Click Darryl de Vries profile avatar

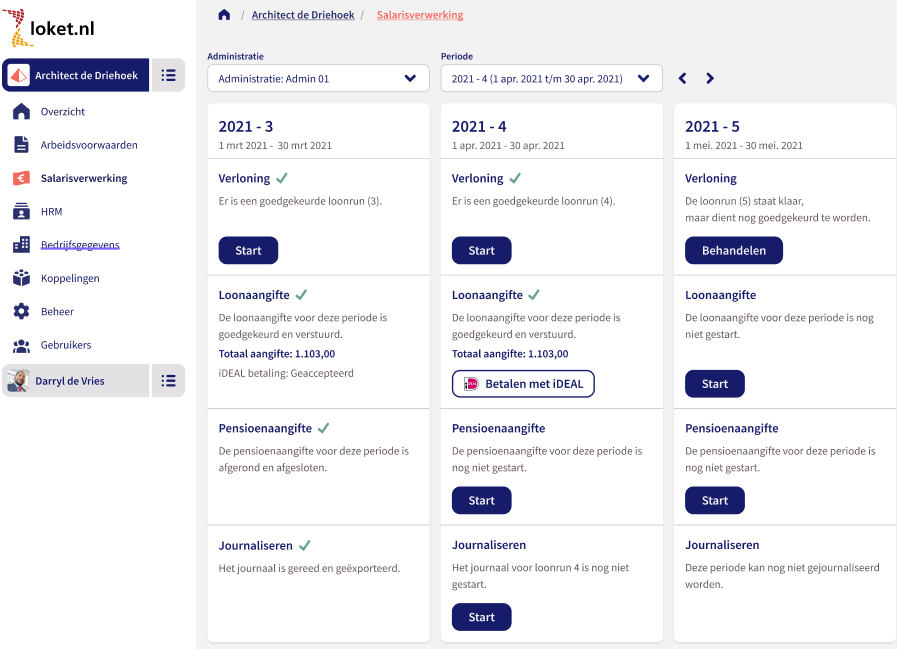click(x=18, y=381)
